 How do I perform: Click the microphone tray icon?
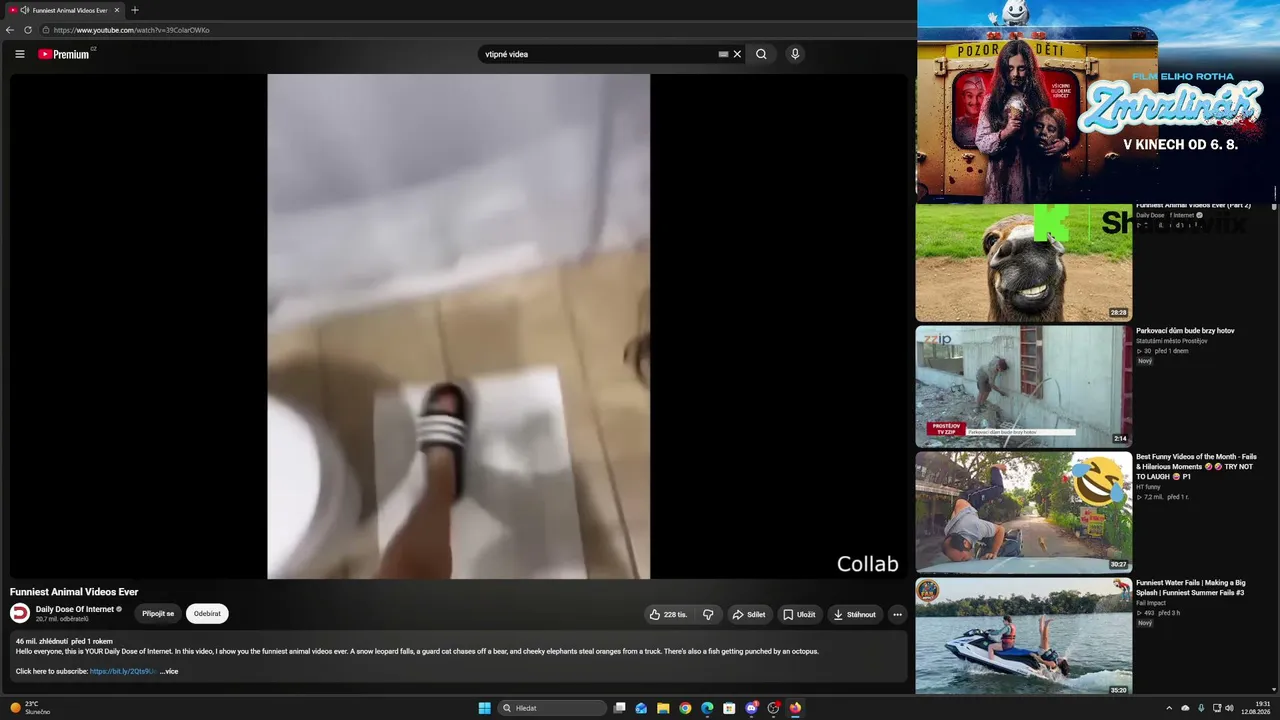pos(1201,708)
